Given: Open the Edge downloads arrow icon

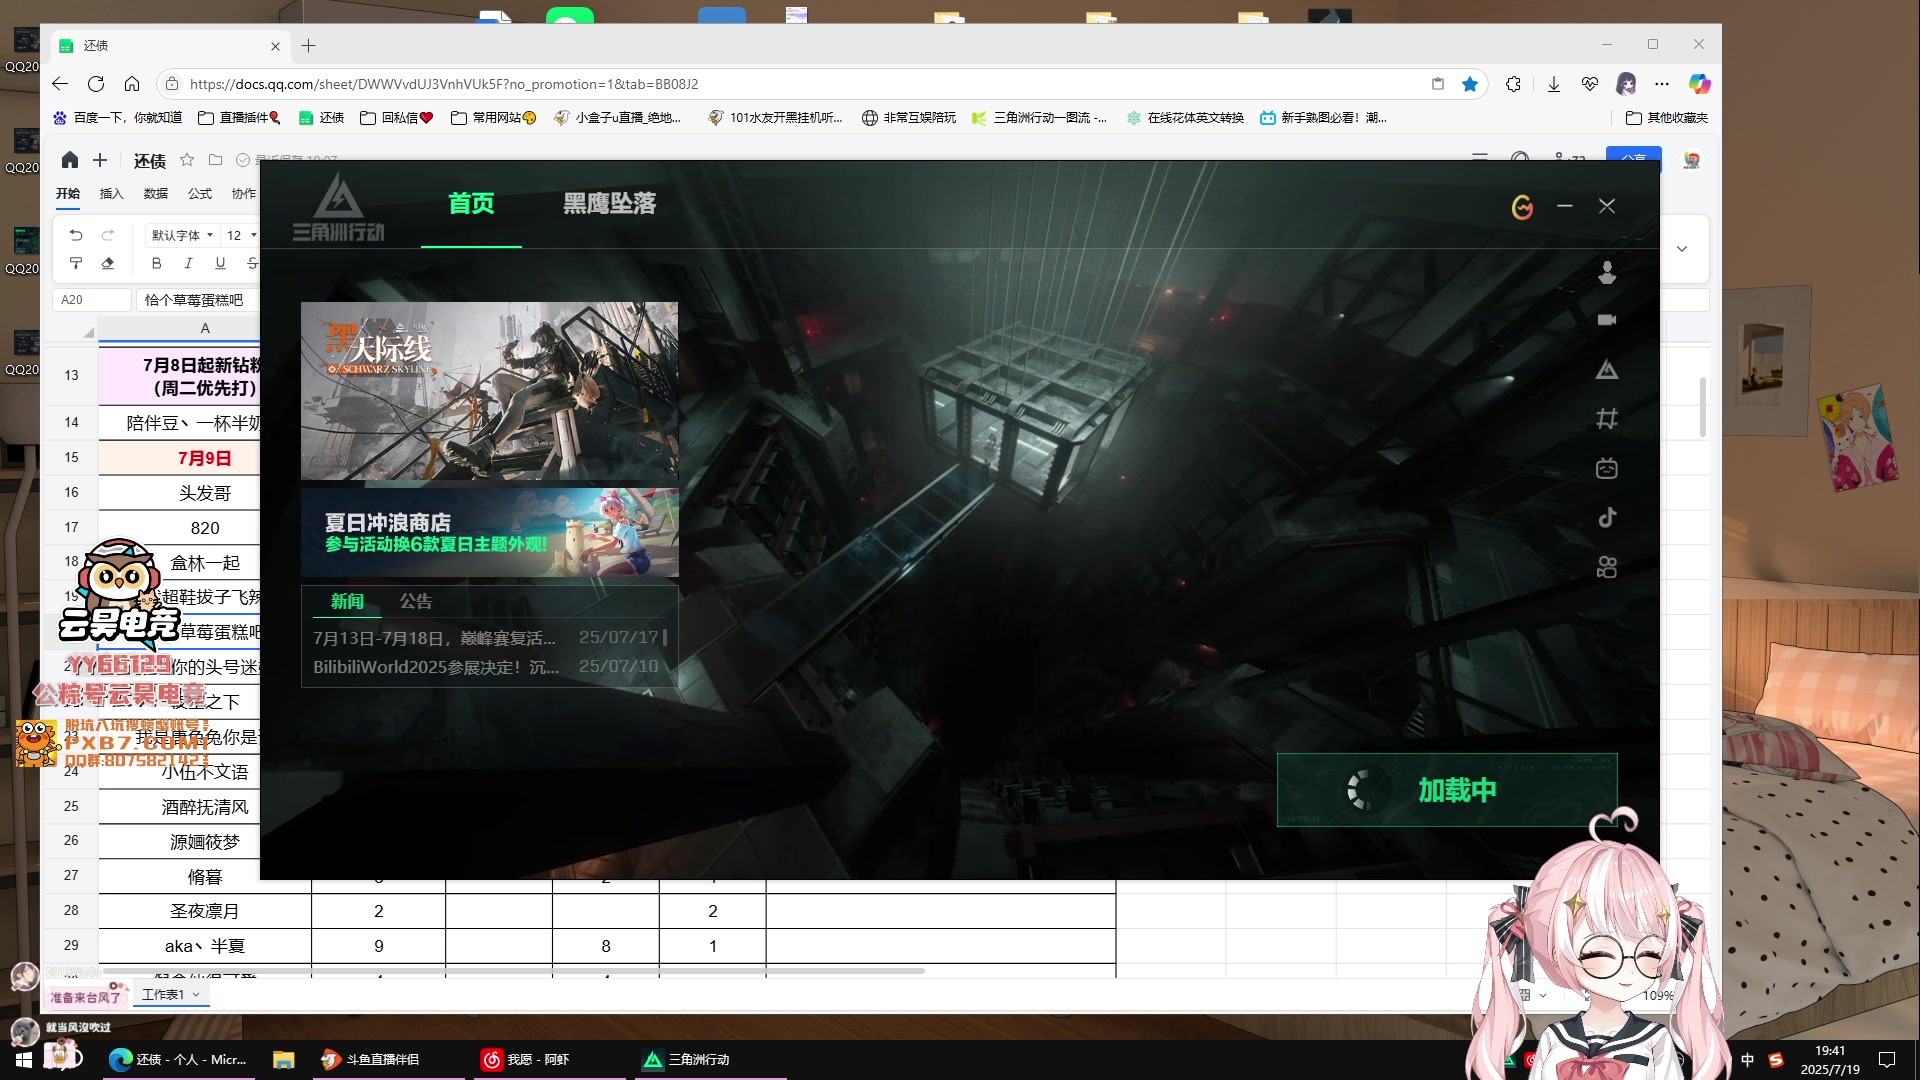Looking at the screenshot, I should click(x=1554, y=84).
